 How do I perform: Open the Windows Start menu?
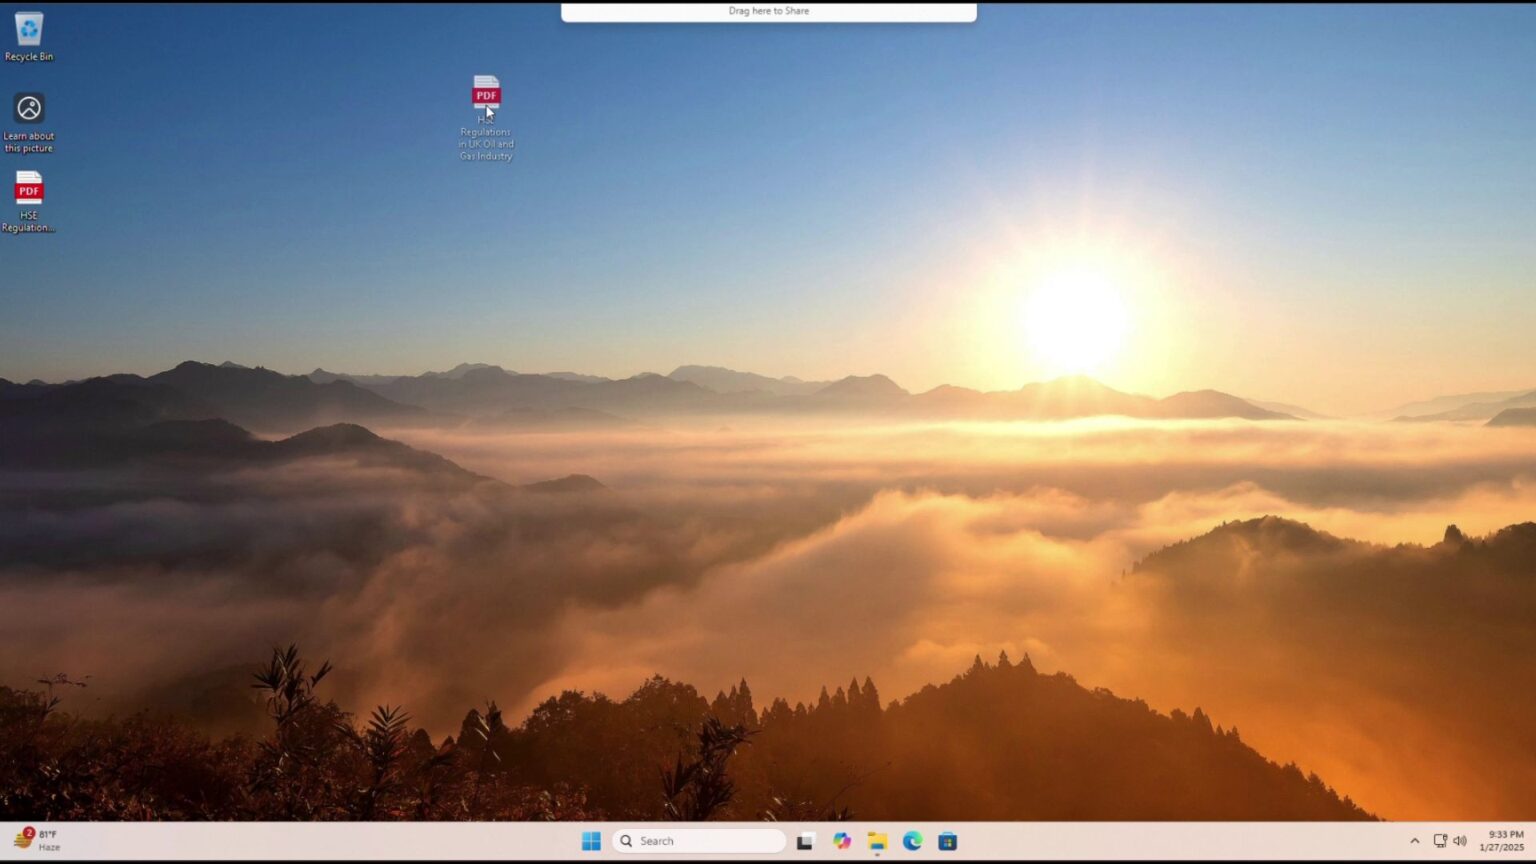(x=591, y=841)
